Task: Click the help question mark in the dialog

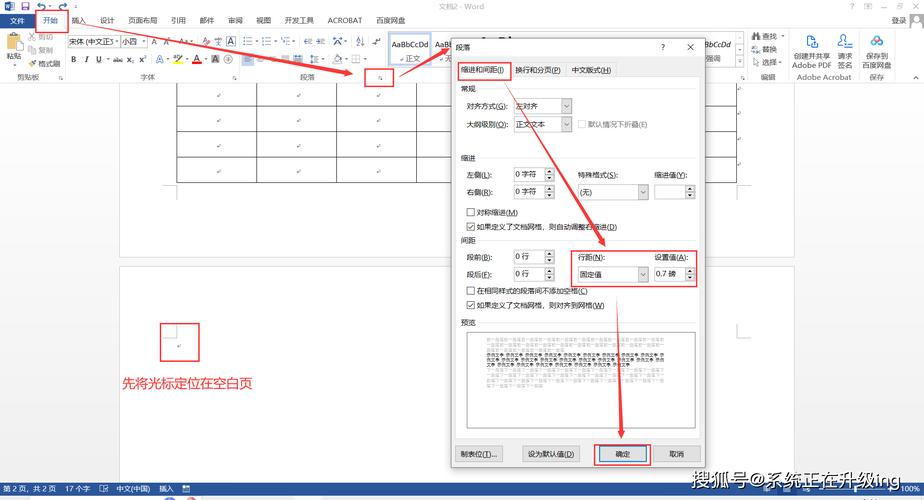Action: tap(663, 47)
